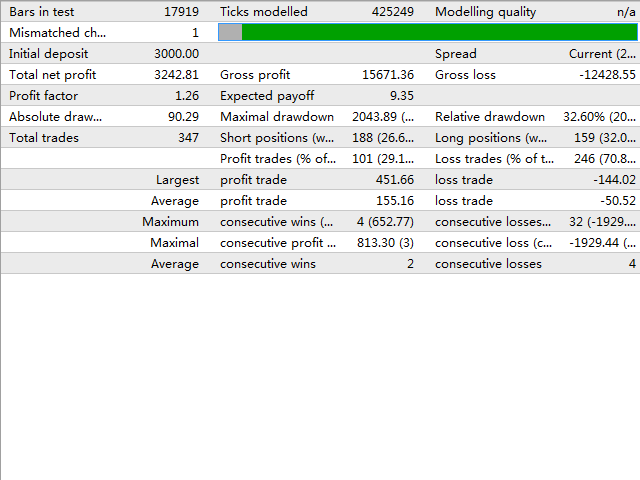Select the consecutive profit value 813.30 (3)
Image resolution: width=640 pixels, height=480 pixels.
[385, 243]
